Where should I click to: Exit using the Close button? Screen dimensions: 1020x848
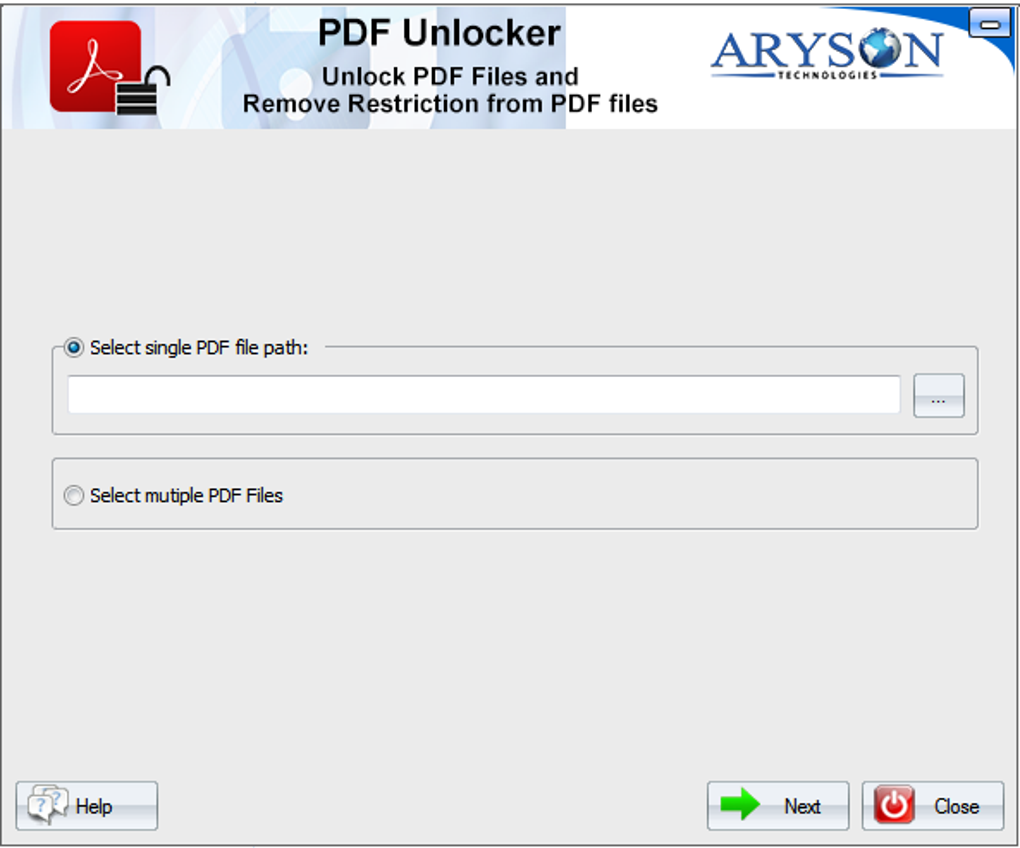click(x=932, y=806)
